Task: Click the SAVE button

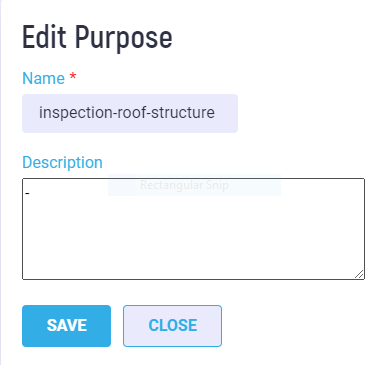Action: [66, 326]
